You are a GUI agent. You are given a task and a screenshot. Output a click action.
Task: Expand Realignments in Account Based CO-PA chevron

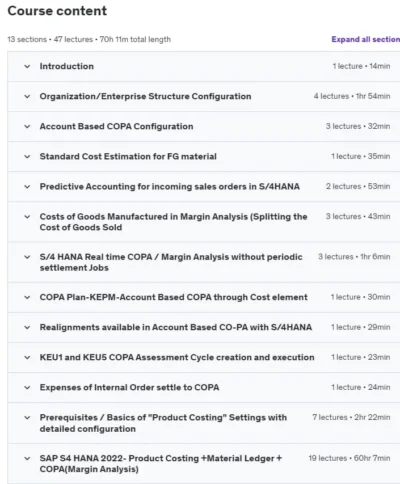[x=27, y=328]
